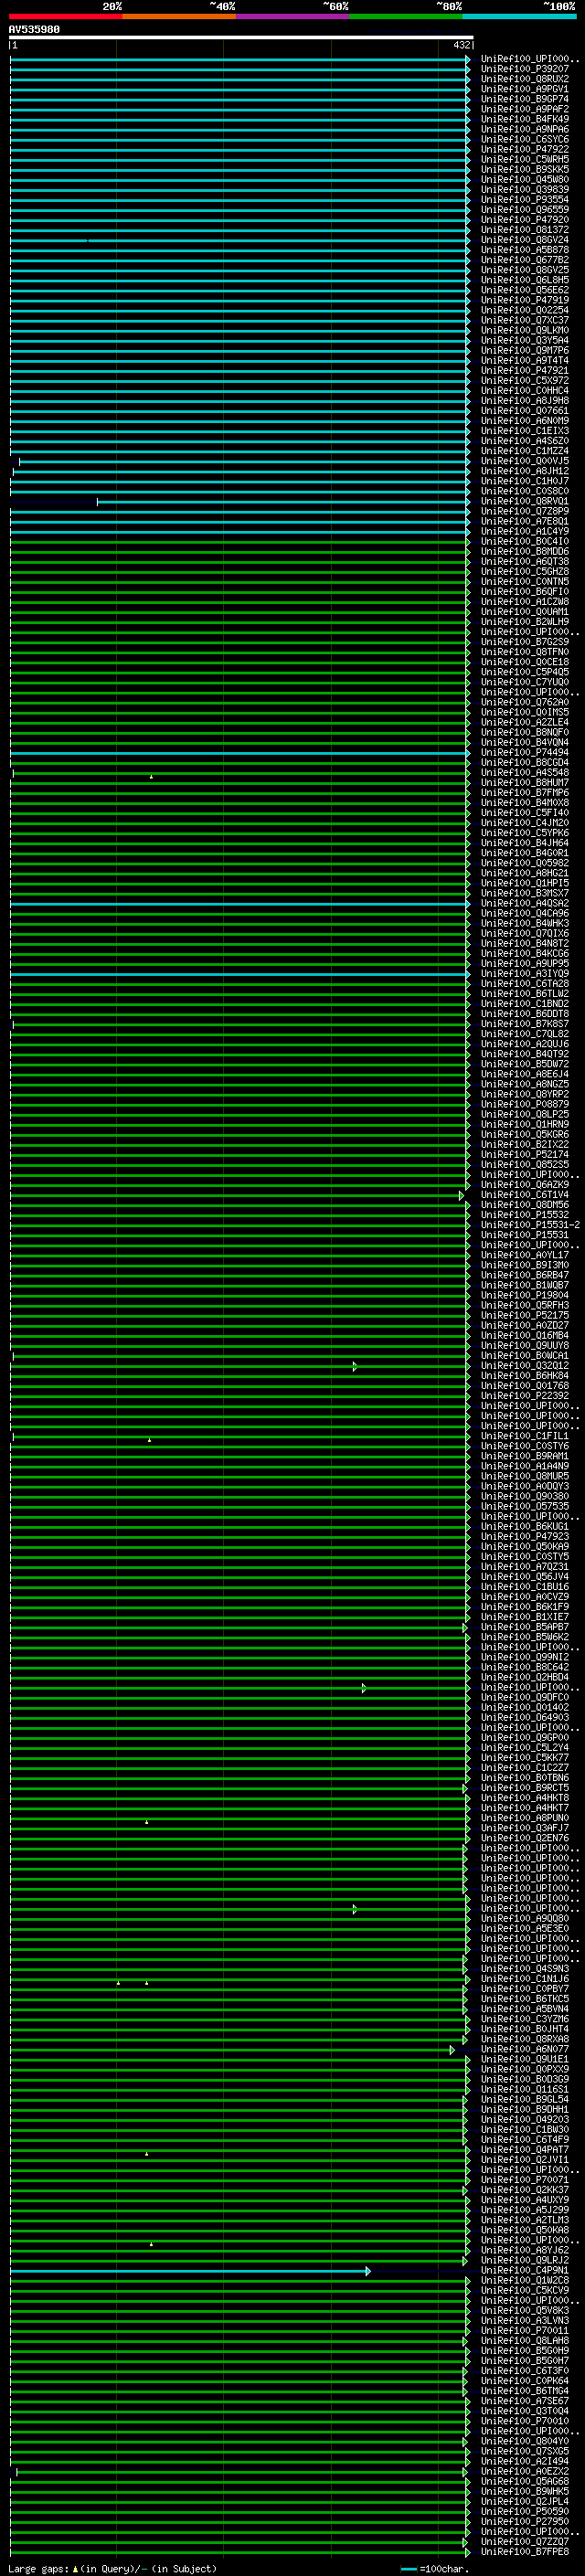Open hit UniRef100_A9PGV1
This screenshot has height=2576, width=585.
525,89
